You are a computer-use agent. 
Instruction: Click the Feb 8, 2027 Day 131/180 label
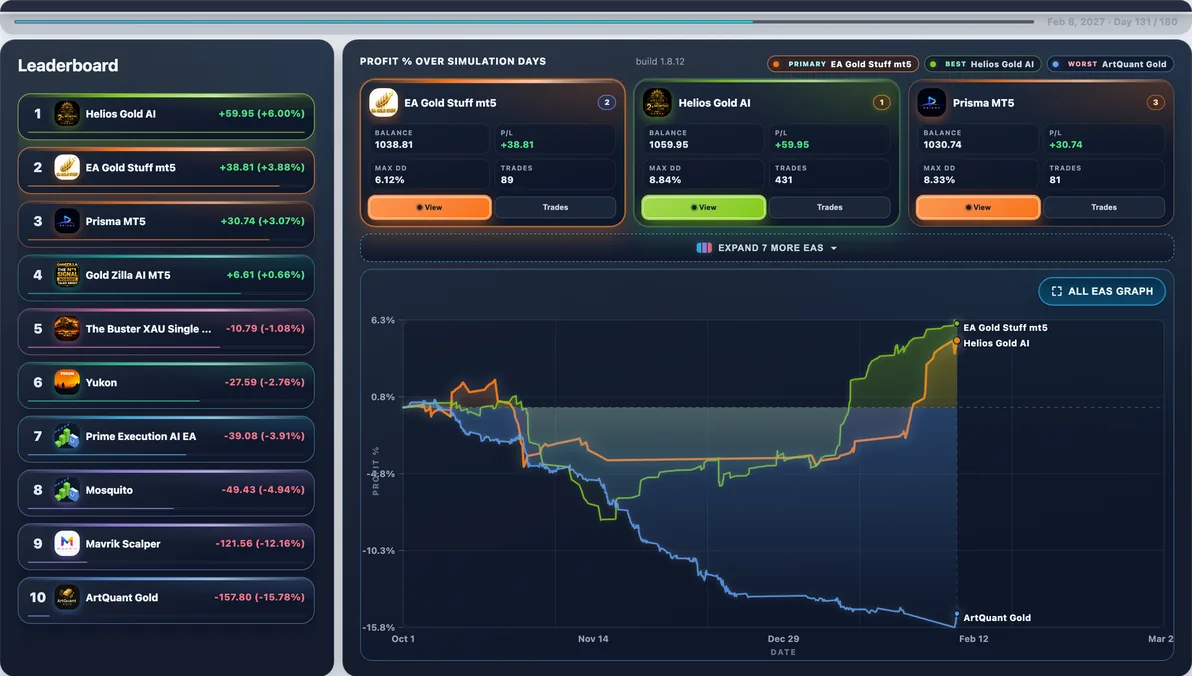pos(1112,22)
